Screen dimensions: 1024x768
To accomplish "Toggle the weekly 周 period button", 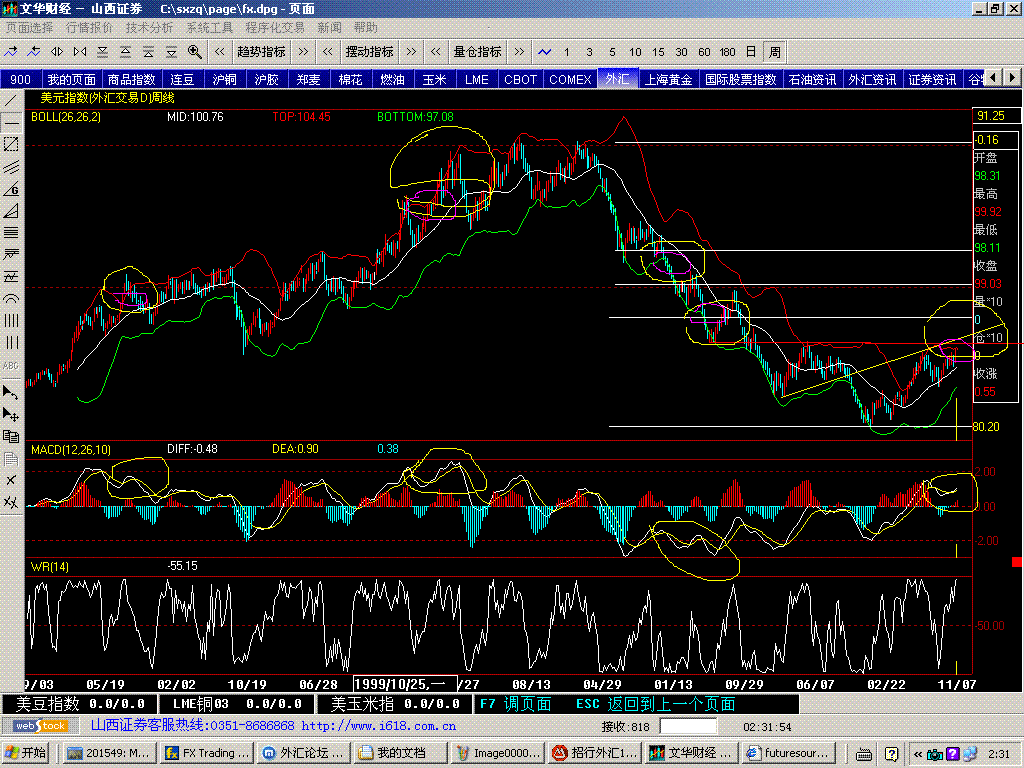I will click(775, 51).
